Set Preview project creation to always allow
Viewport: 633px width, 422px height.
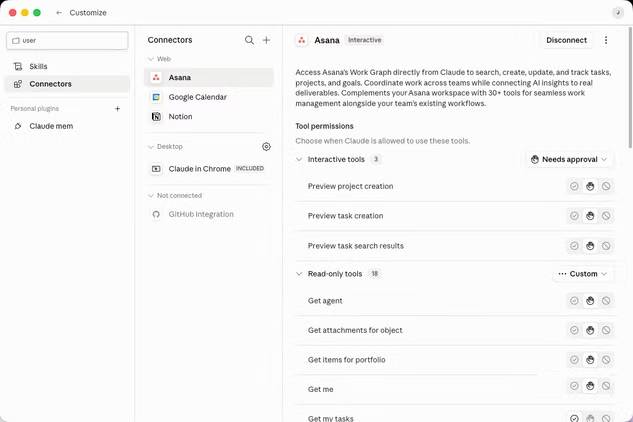pos(574,186)
